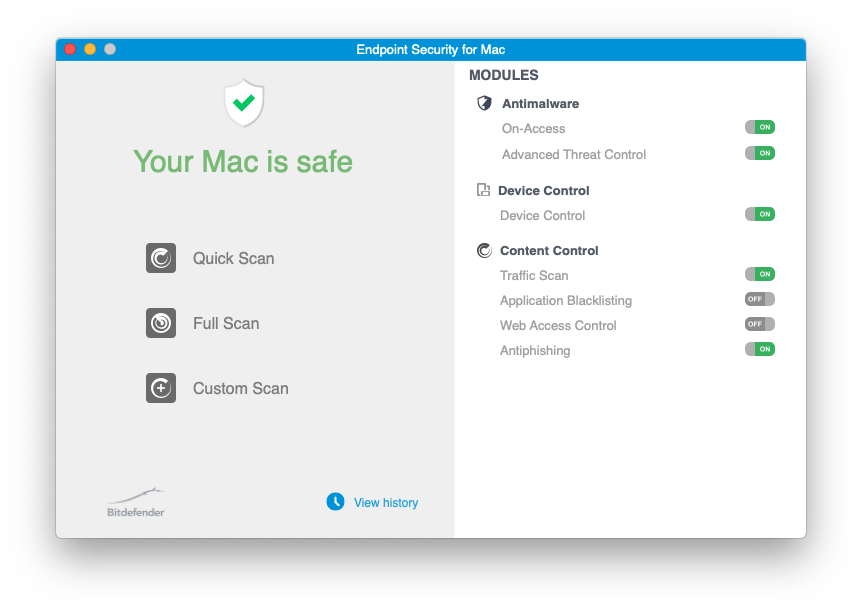Turn off the Device Control toggle

pyautogui.click(x=759, y=215)
